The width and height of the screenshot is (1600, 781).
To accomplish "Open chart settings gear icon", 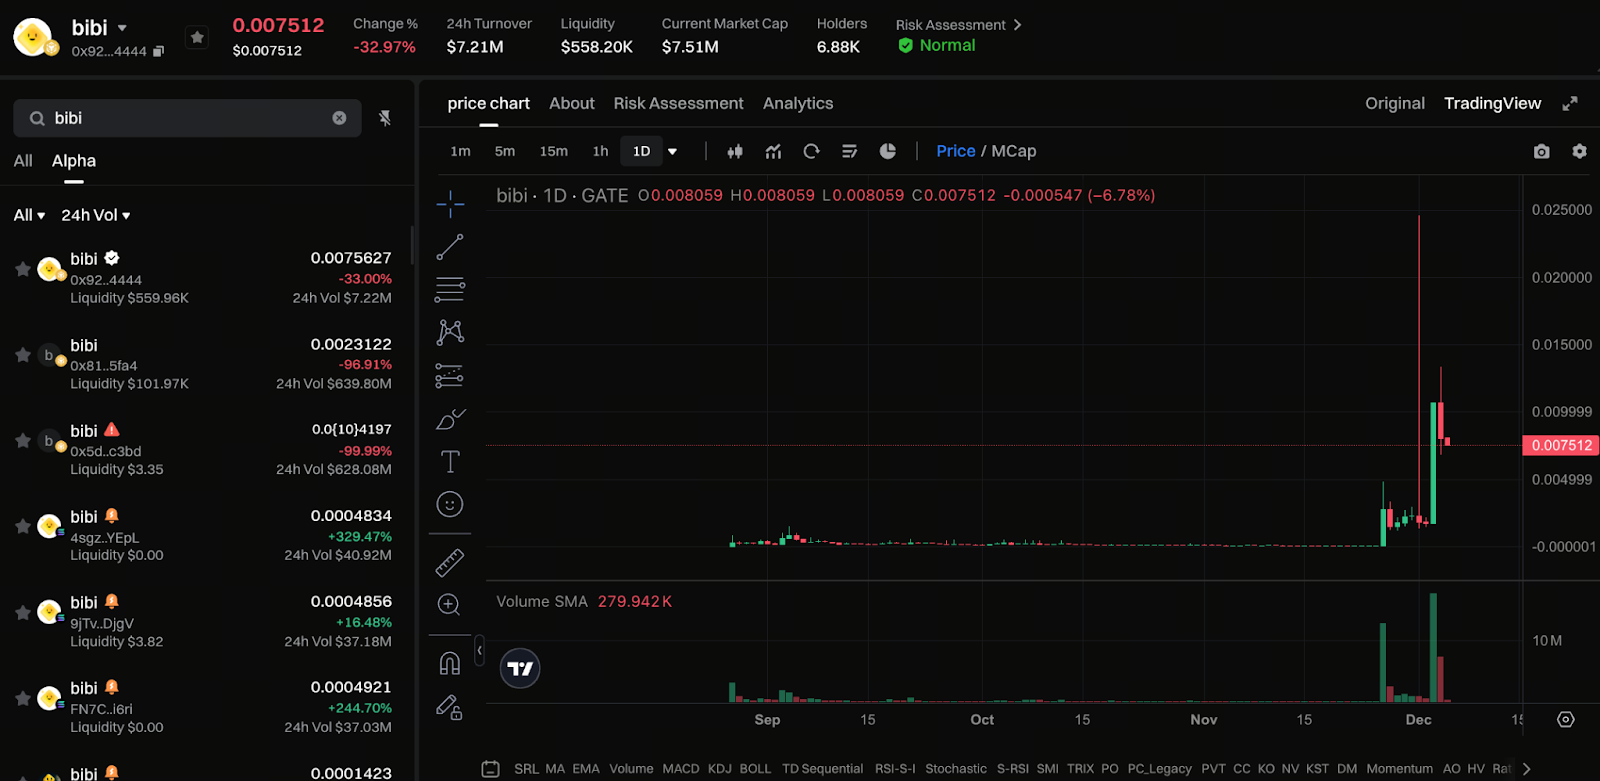I will [x=1579, y=151].
